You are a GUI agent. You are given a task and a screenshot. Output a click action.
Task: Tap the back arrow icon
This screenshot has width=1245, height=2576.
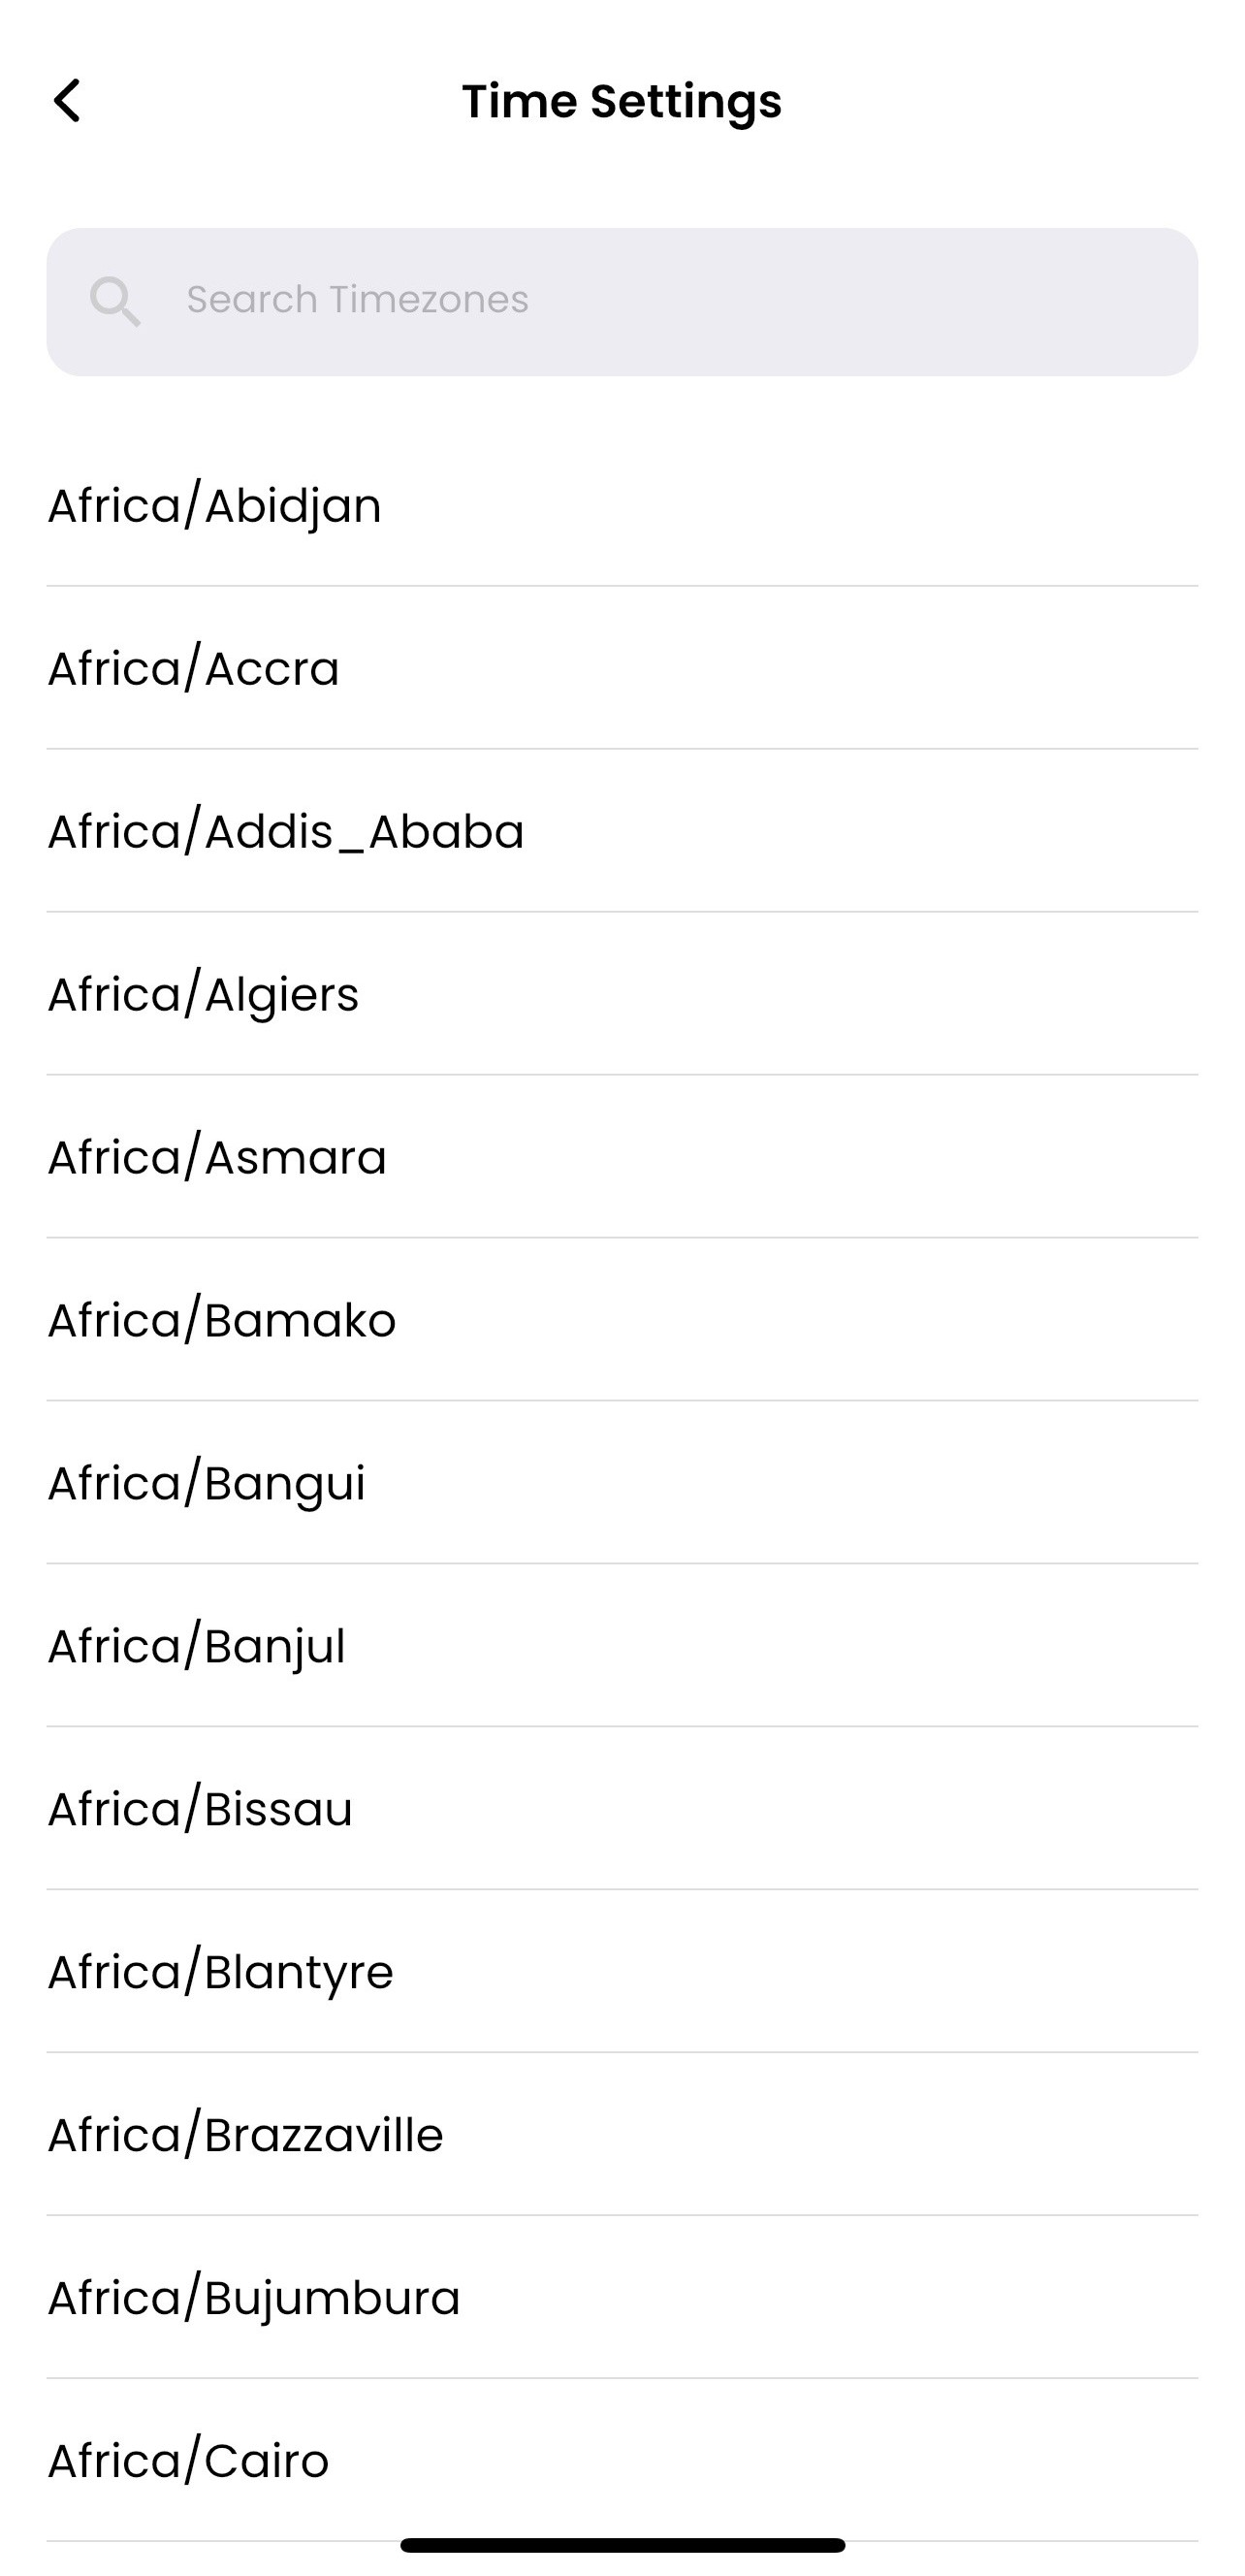pos(67,101)
